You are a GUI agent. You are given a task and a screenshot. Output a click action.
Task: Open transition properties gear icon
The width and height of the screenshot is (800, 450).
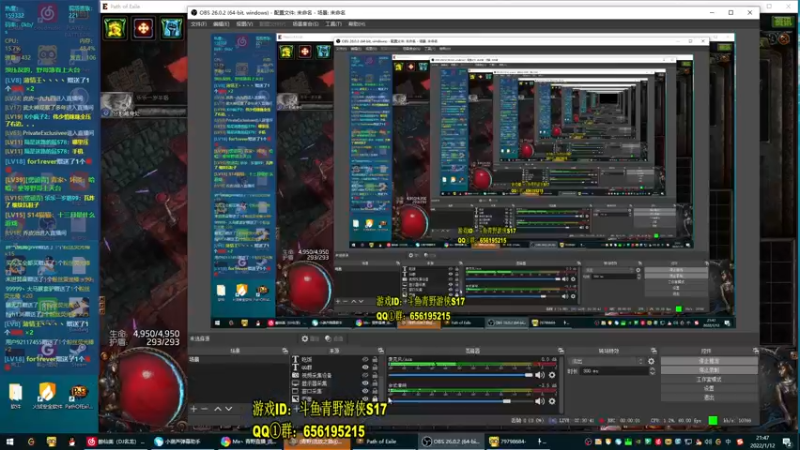pyautogui.click(x=651, y=361)
